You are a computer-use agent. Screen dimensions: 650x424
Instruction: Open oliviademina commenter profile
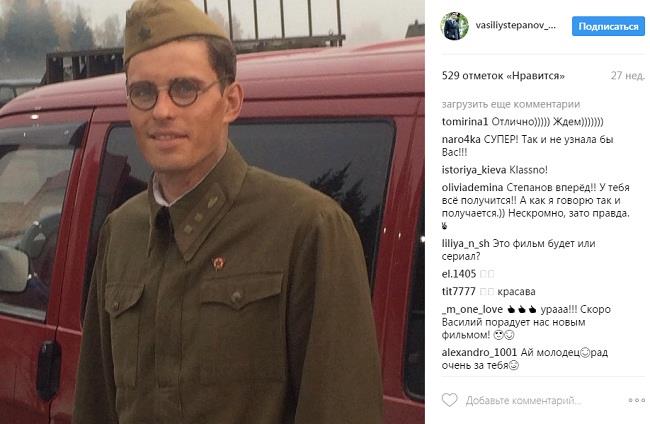pos(472,187)
